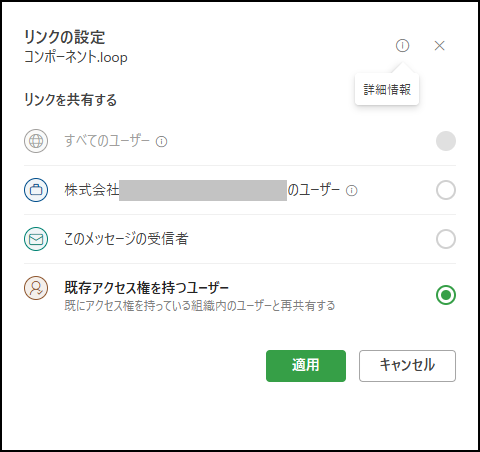The width and height of the screenshot is (480, 452).
Task: Click the briefcase icon for company users
Action: point(36,190)
